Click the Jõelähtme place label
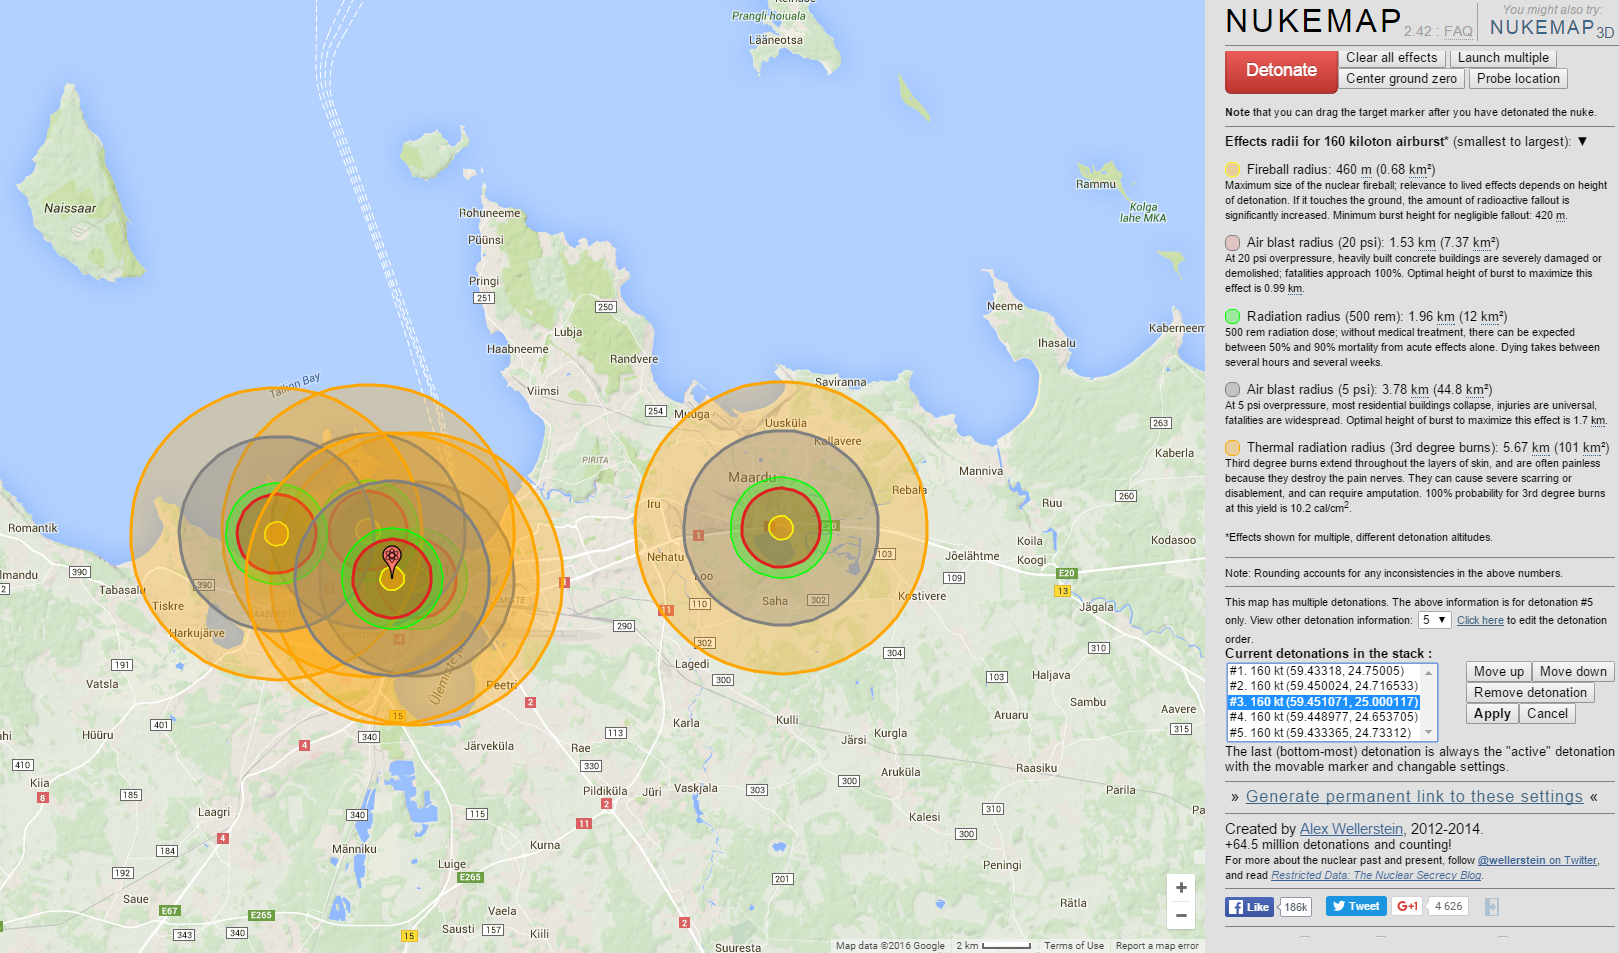This screenshot has height=953, width=1619. coord(972,556)
